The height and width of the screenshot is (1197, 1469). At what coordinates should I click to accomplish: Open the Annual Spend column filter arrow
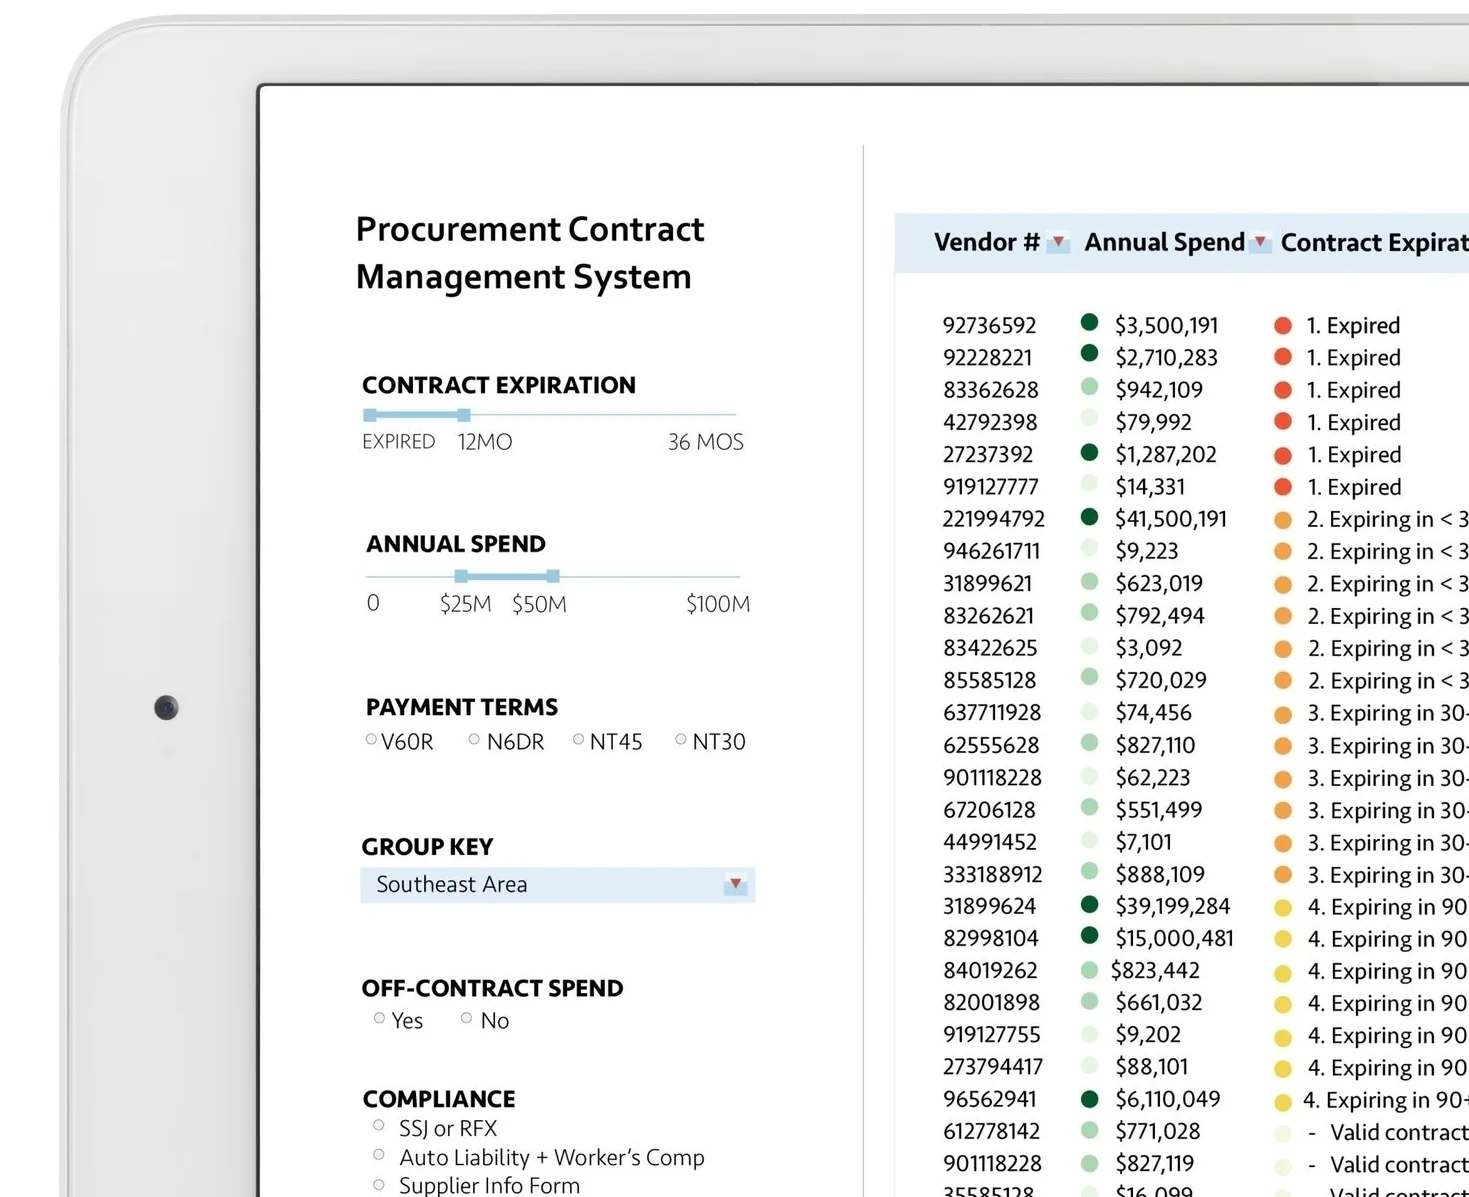1260,242
